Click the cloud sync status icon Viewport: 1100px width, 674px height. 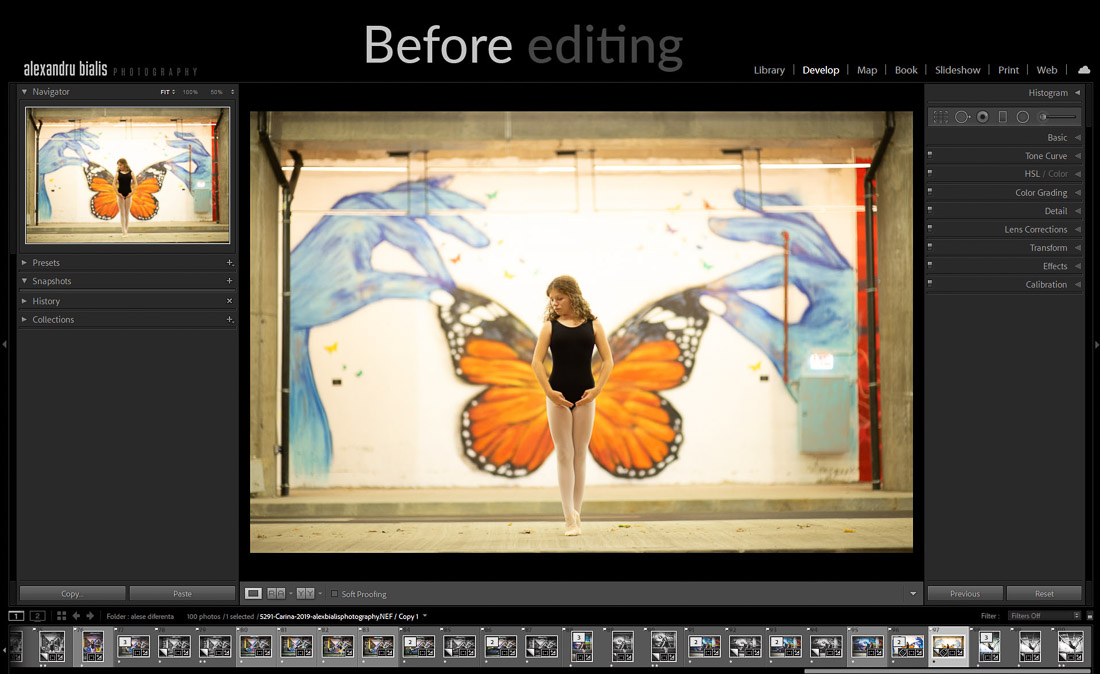point(1084,70)
